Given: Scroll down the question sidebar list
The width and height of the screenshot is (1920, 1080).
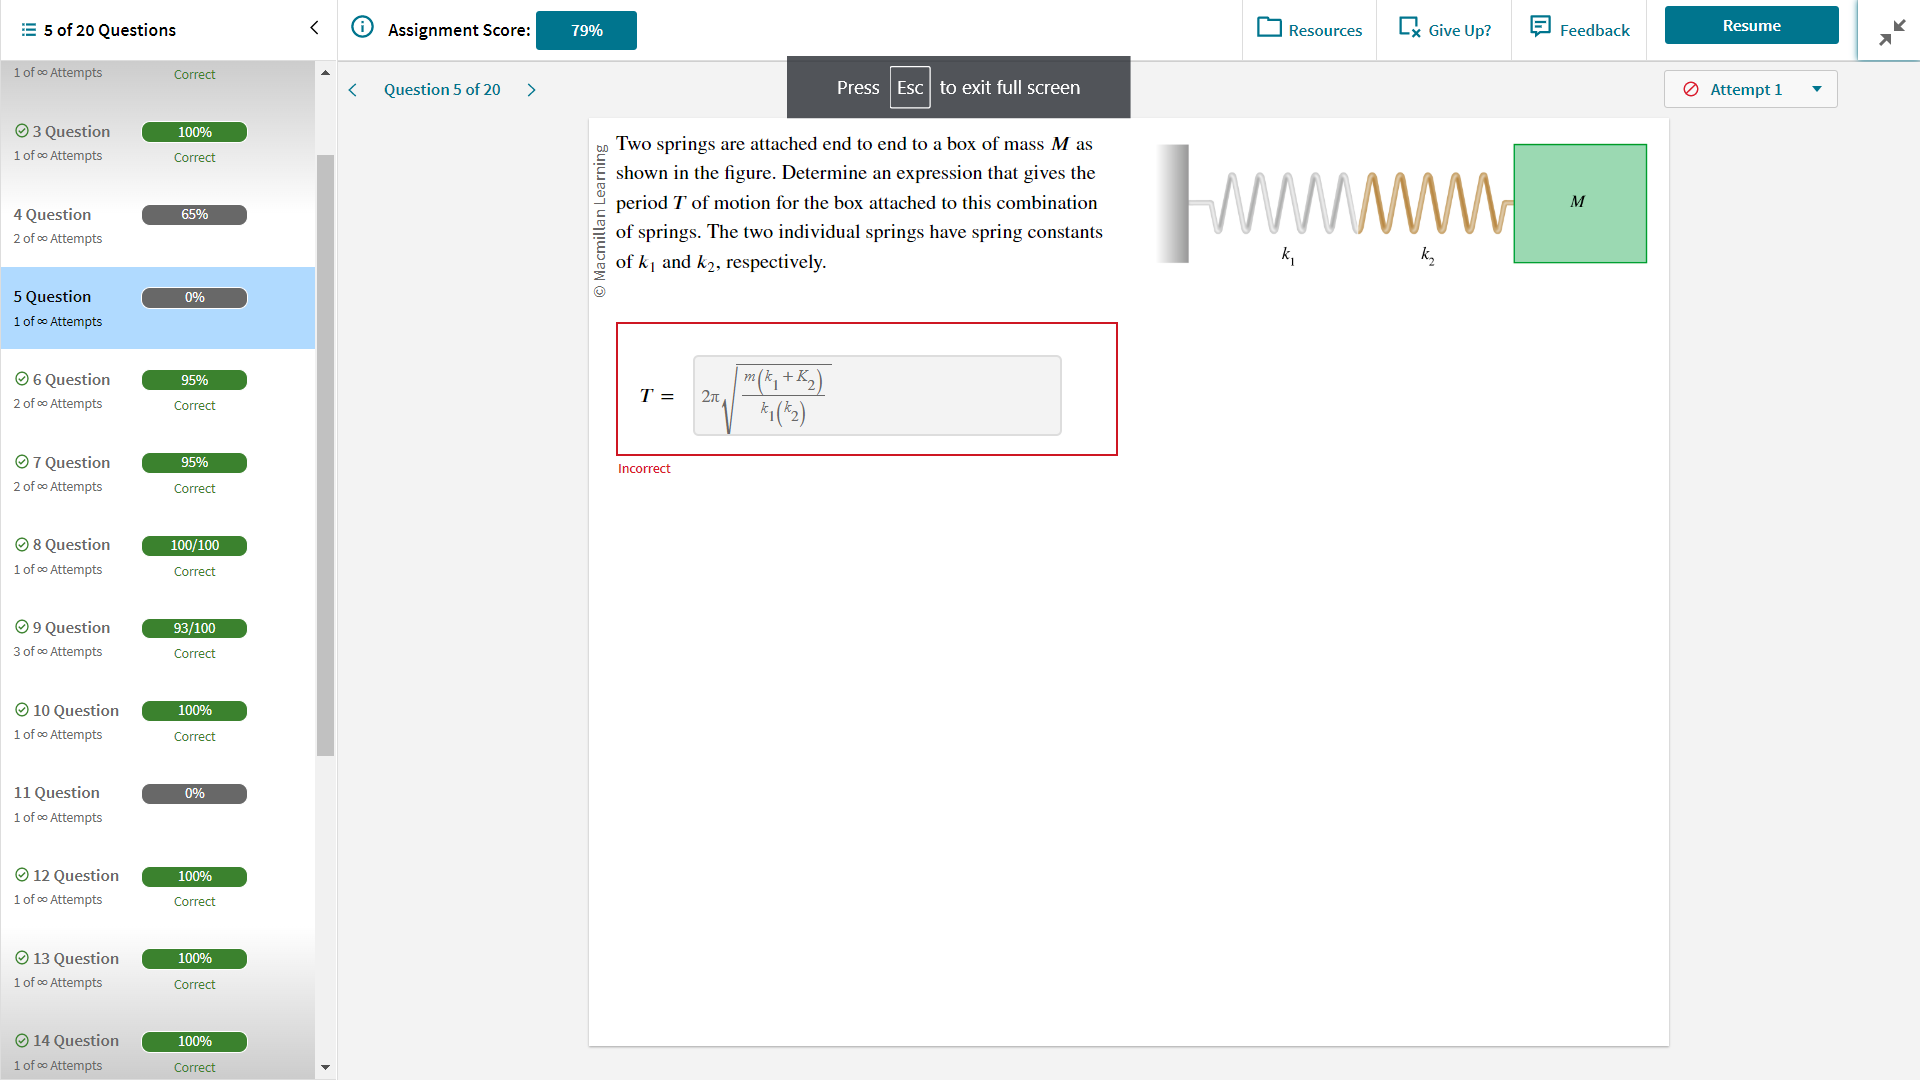Looking at the screenshot, I should [326, 1065].
